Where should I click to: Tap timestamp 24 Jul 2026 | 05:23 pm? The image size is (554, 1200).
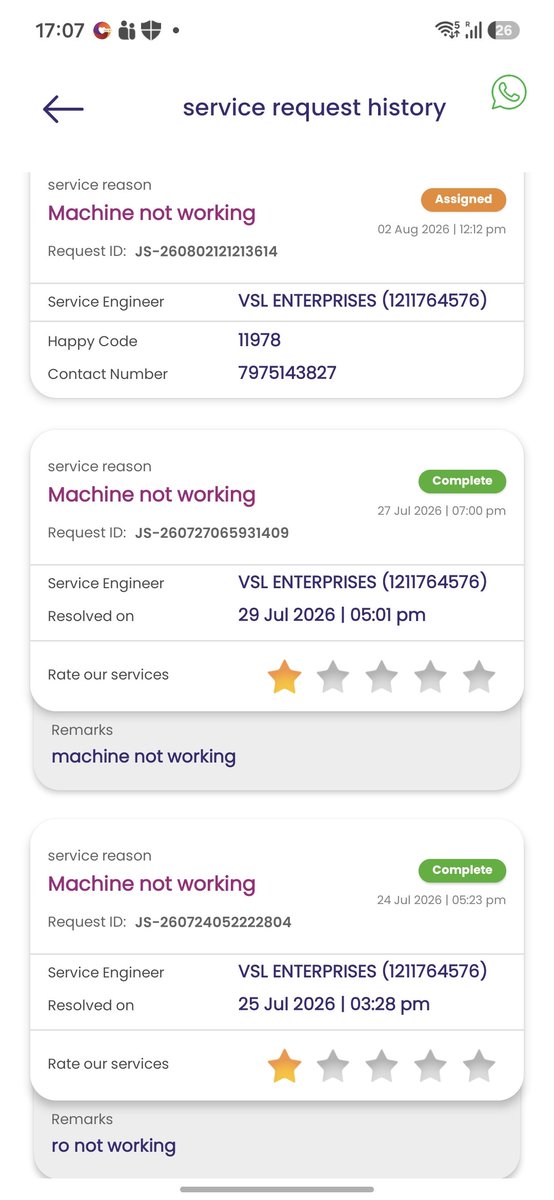coord(441,900)
